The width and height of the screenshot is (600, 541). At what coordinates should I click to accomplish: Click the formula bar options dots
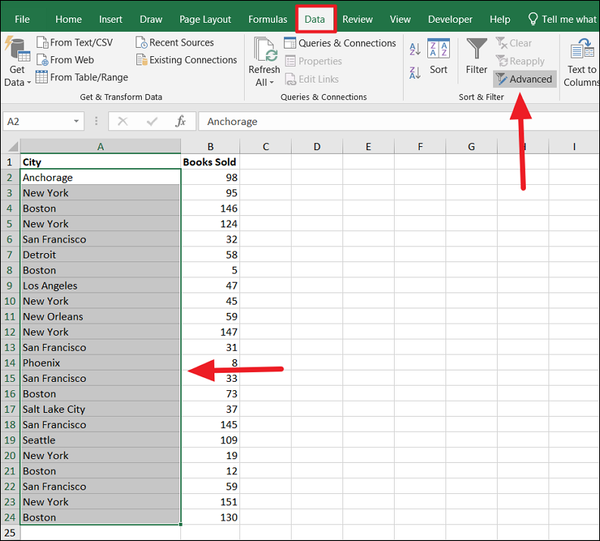coord(96,121)
